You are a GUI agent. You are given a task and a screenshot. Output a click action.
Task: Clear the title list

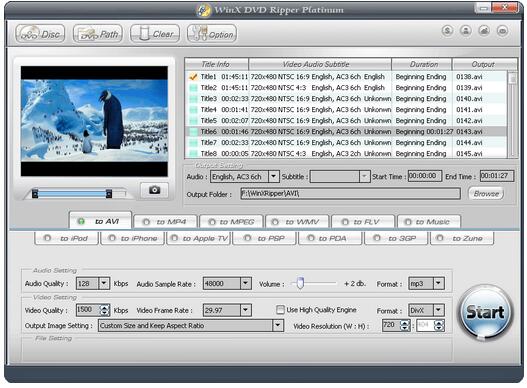point(155,34)
